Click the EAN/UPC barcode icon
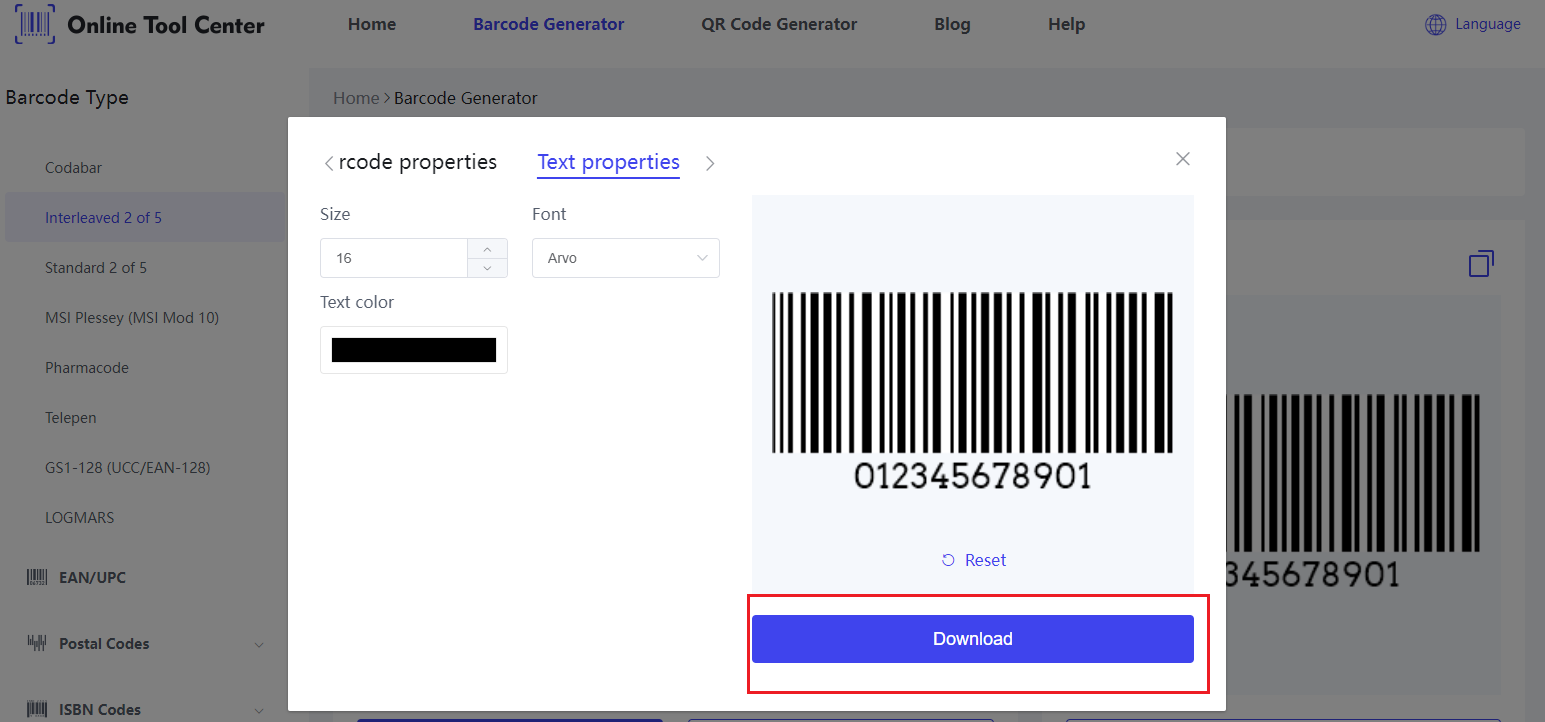The width and height of the screenshot is (1545, 722). coord(37,578)
